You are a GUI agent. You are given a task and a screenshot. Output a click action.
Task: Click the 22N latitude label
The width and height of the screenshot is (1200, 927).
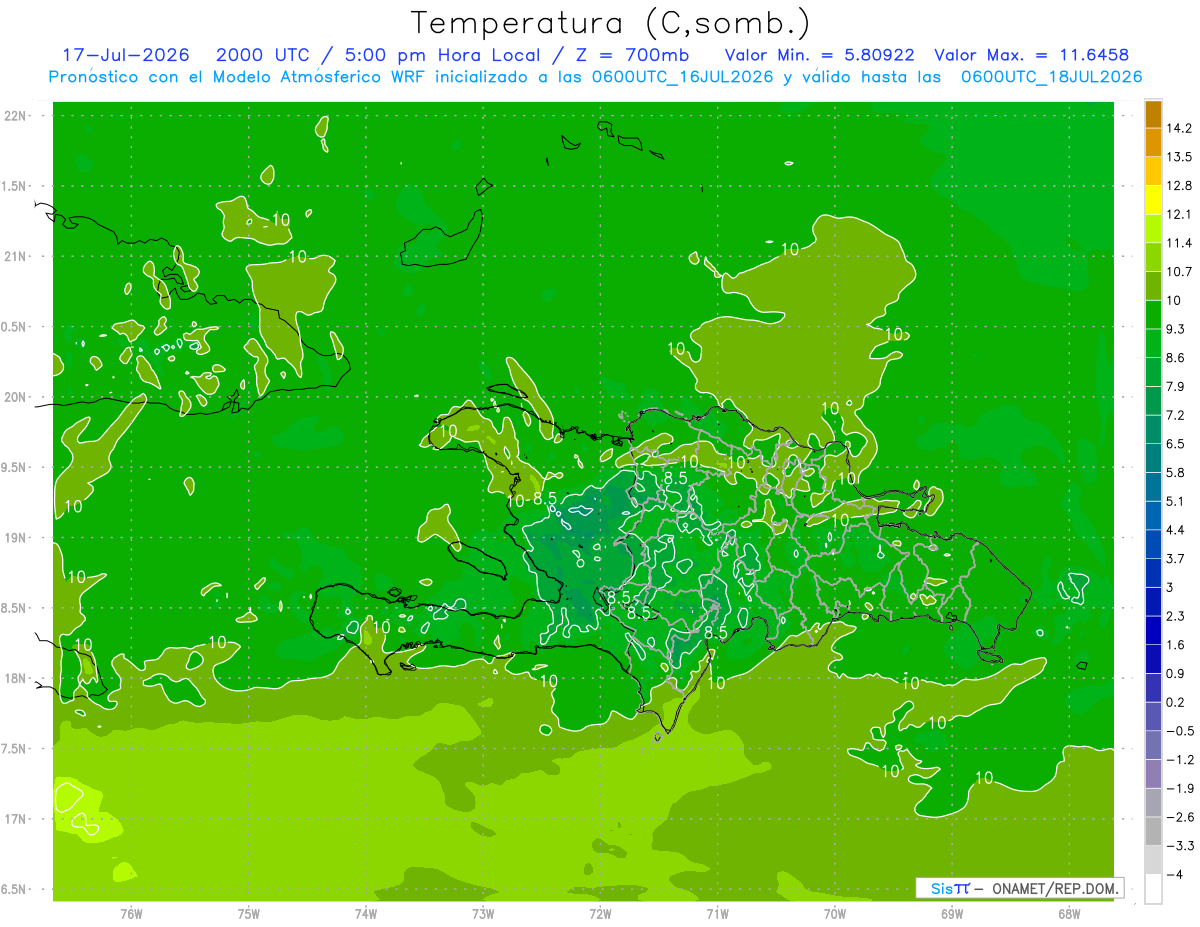(16, 116)
